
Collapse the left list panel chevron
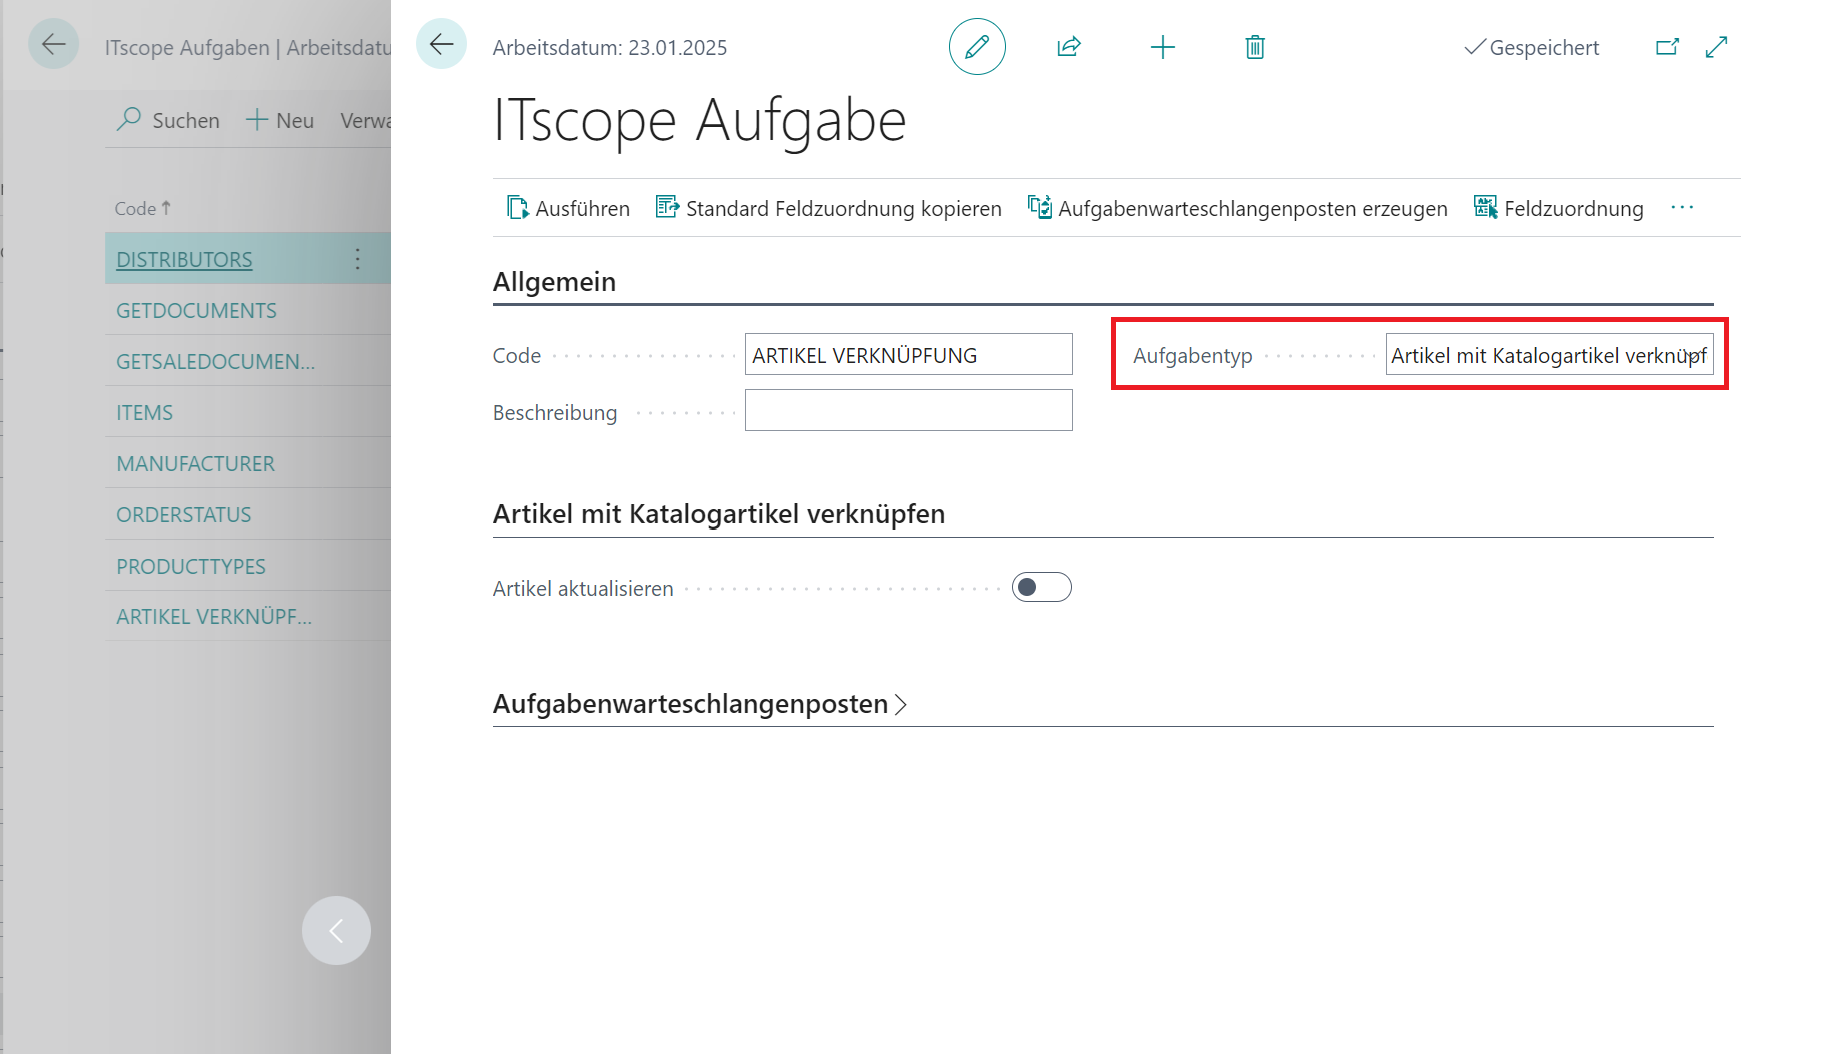click(x=336, y=930)
